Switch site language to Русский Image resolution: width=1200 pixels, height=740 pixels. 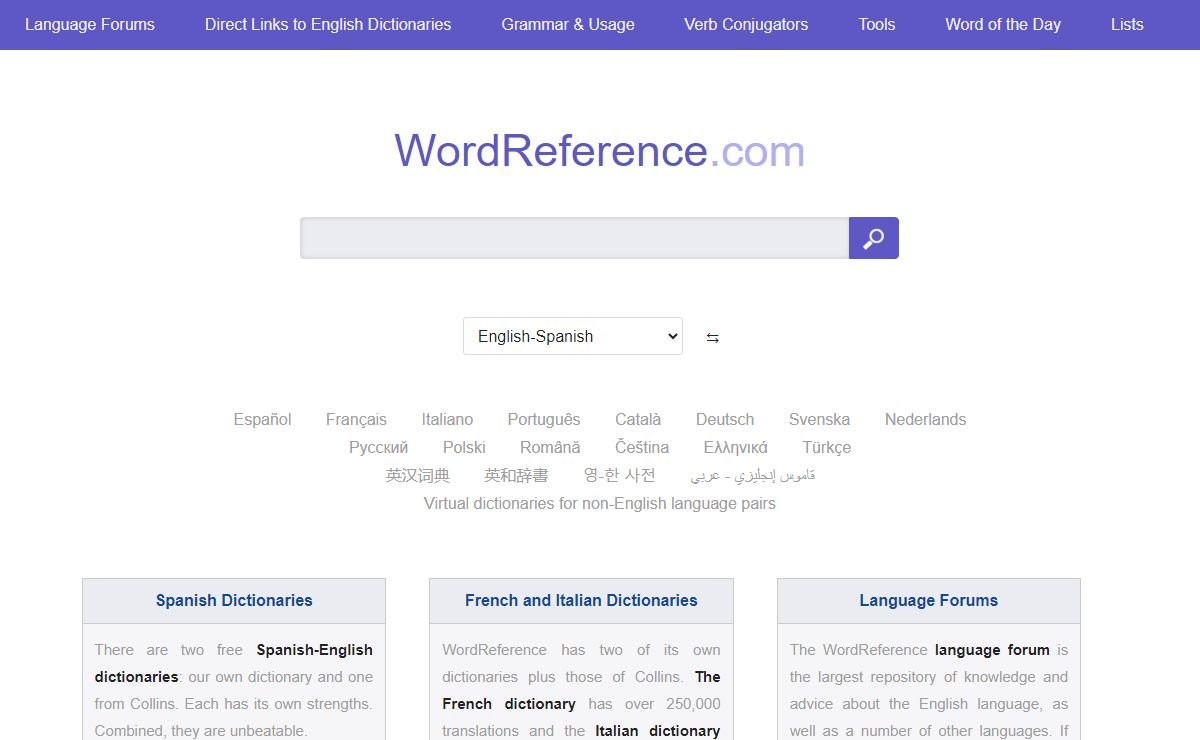(x=378, y=447)
